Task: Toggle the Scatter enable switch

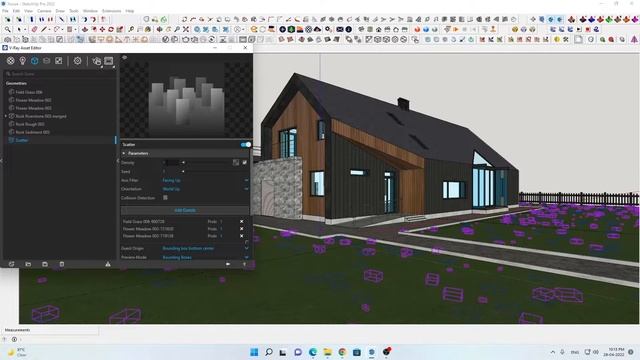Action: click(245, 144)
